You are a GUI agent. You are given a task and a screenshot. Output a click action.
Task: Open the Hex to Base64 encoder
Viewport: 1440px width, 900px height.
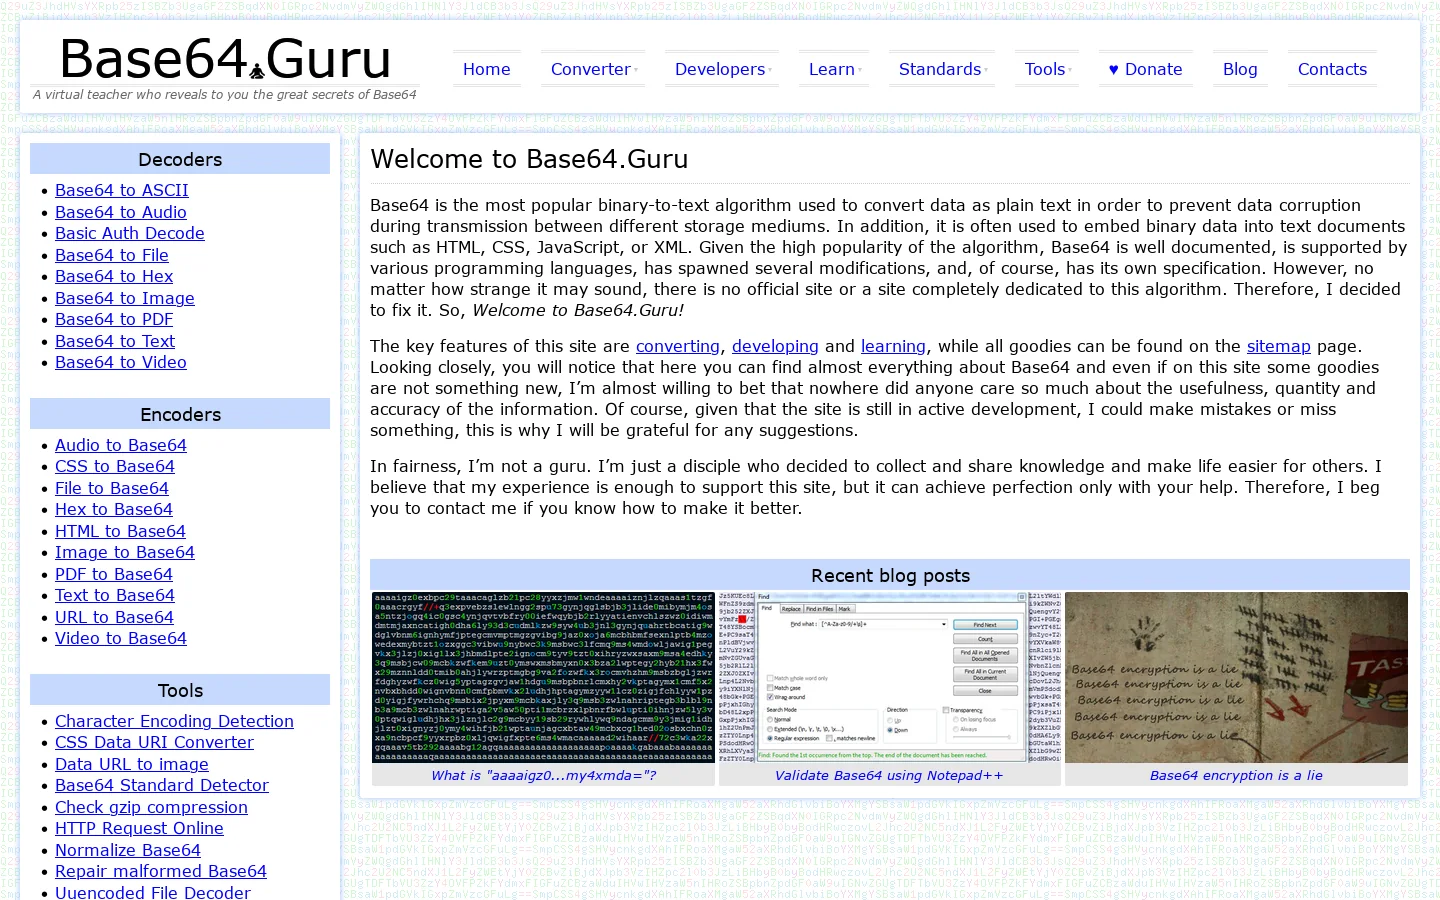pyautogui.click(x=114, y=509)
